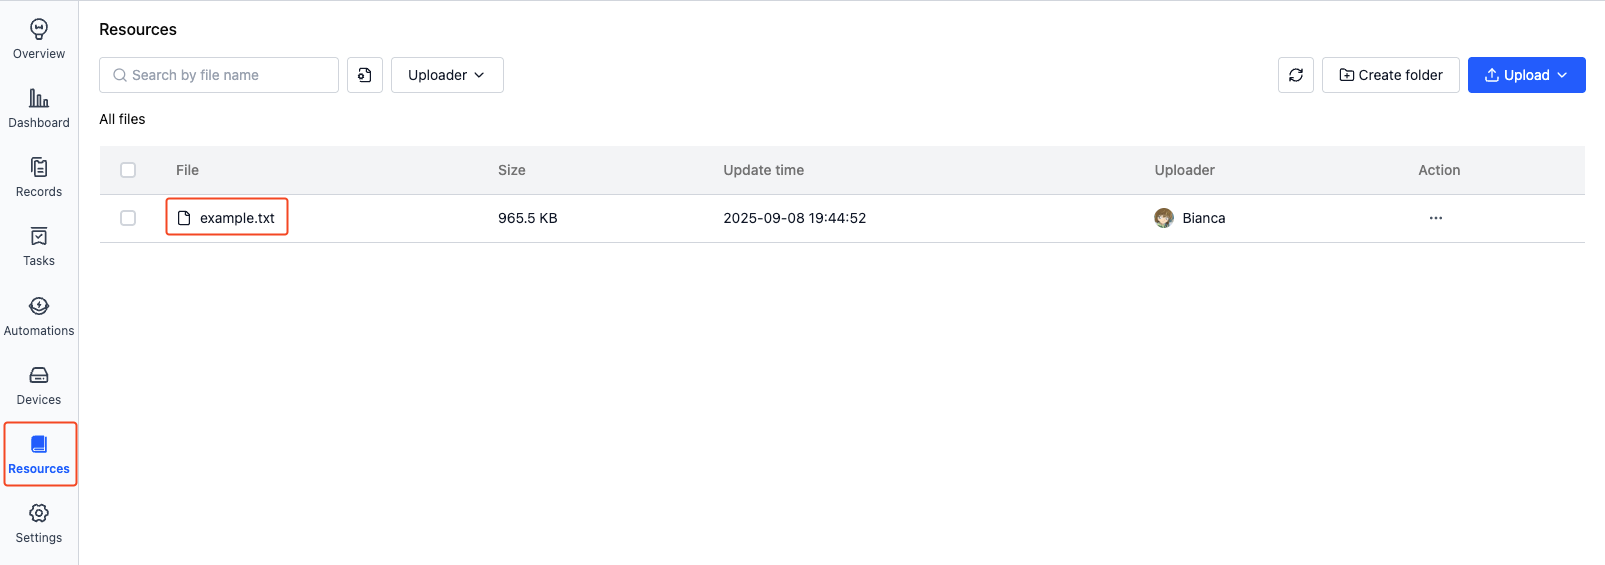This screenshot has width=1605, height=565.
Task: Expand the Uploader filter dropdown
Action: coord(447,75)
